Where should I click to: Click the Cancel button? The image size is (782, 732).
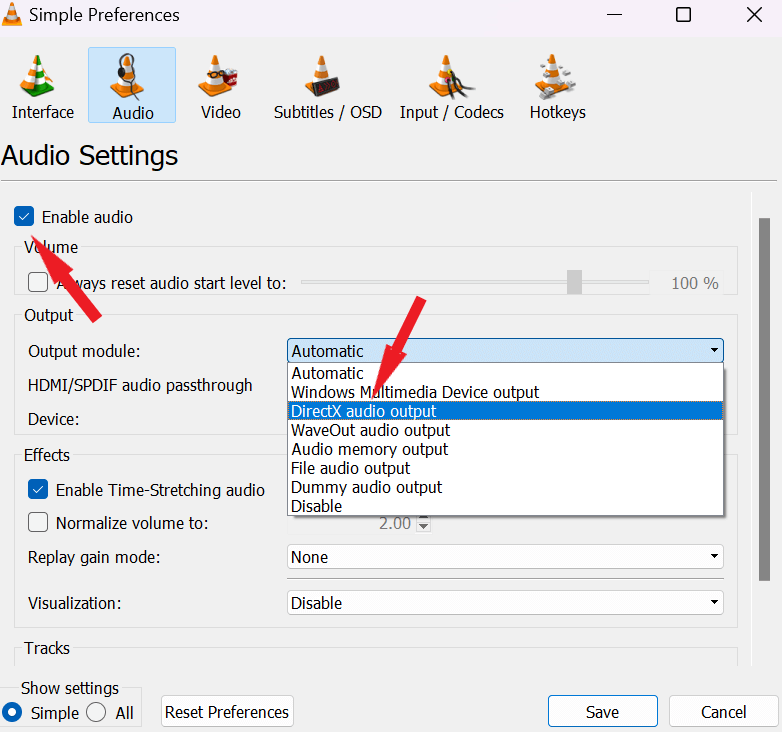(724, 712)
